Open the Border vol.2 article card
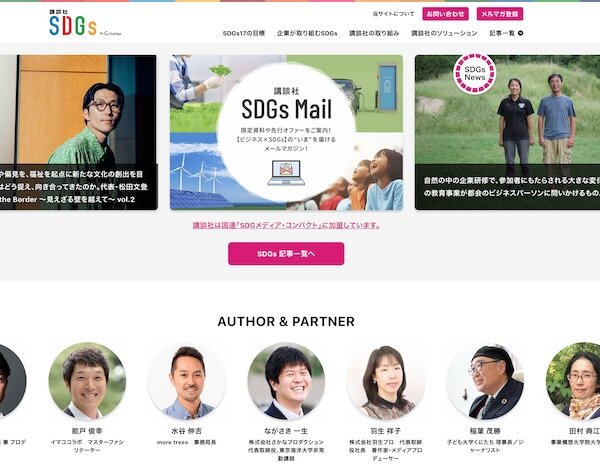The height and width of the screenshot is (466, 600). click(x=78, y=132)
